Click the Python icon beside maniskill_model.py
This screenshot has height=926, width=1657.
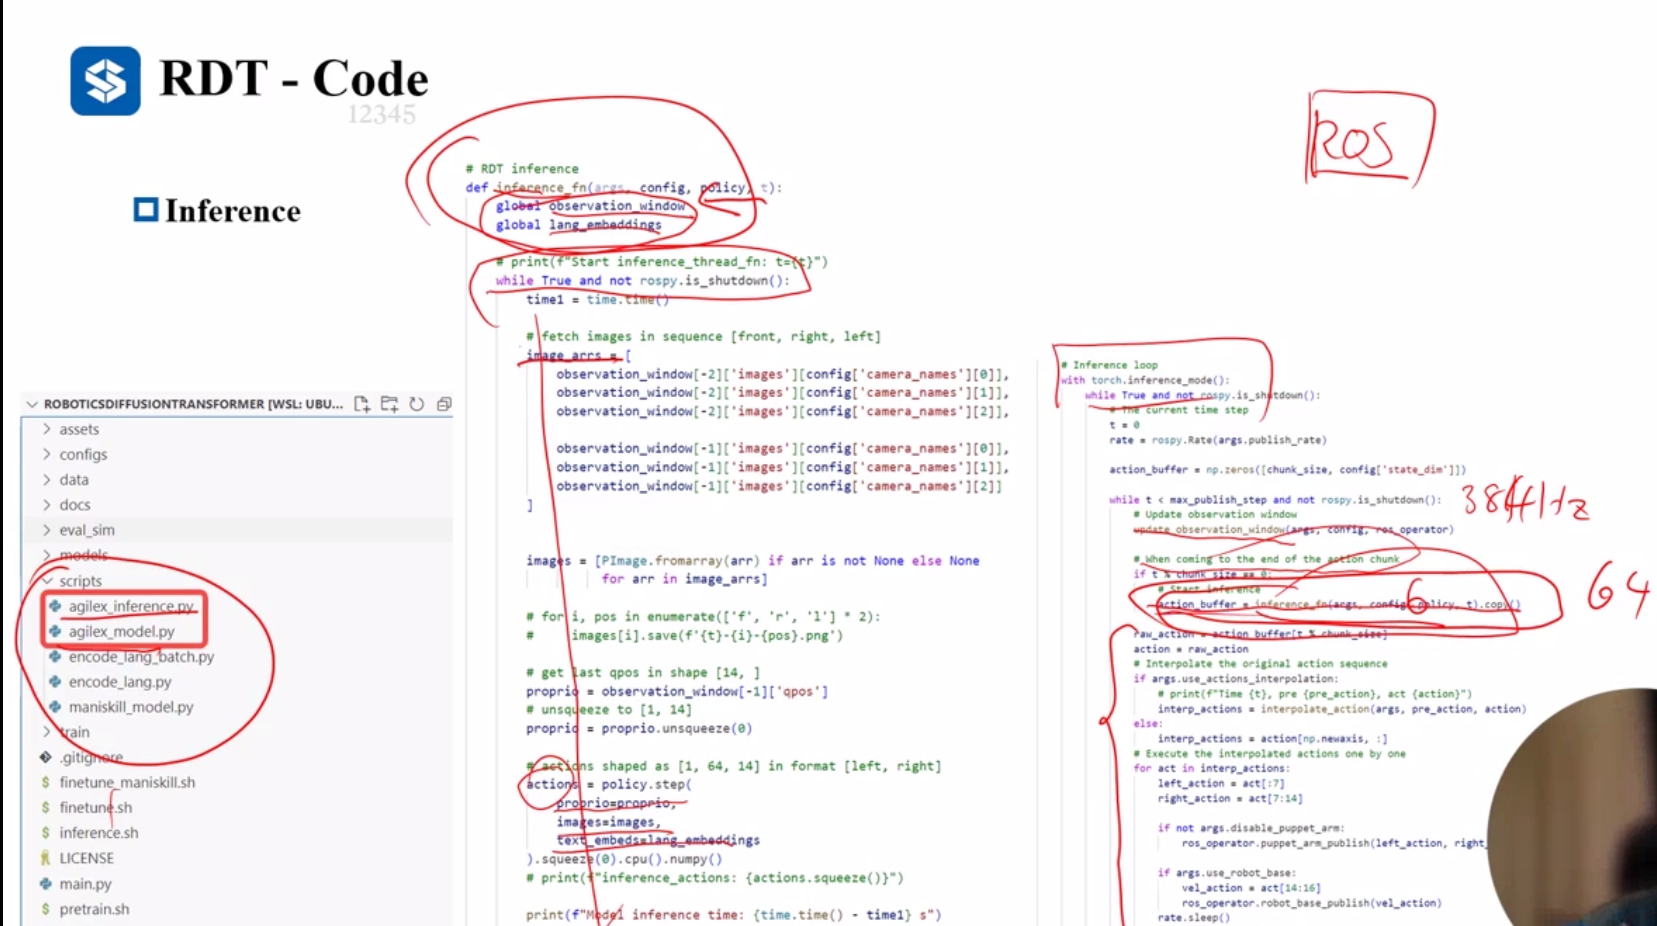coord(55,706)
